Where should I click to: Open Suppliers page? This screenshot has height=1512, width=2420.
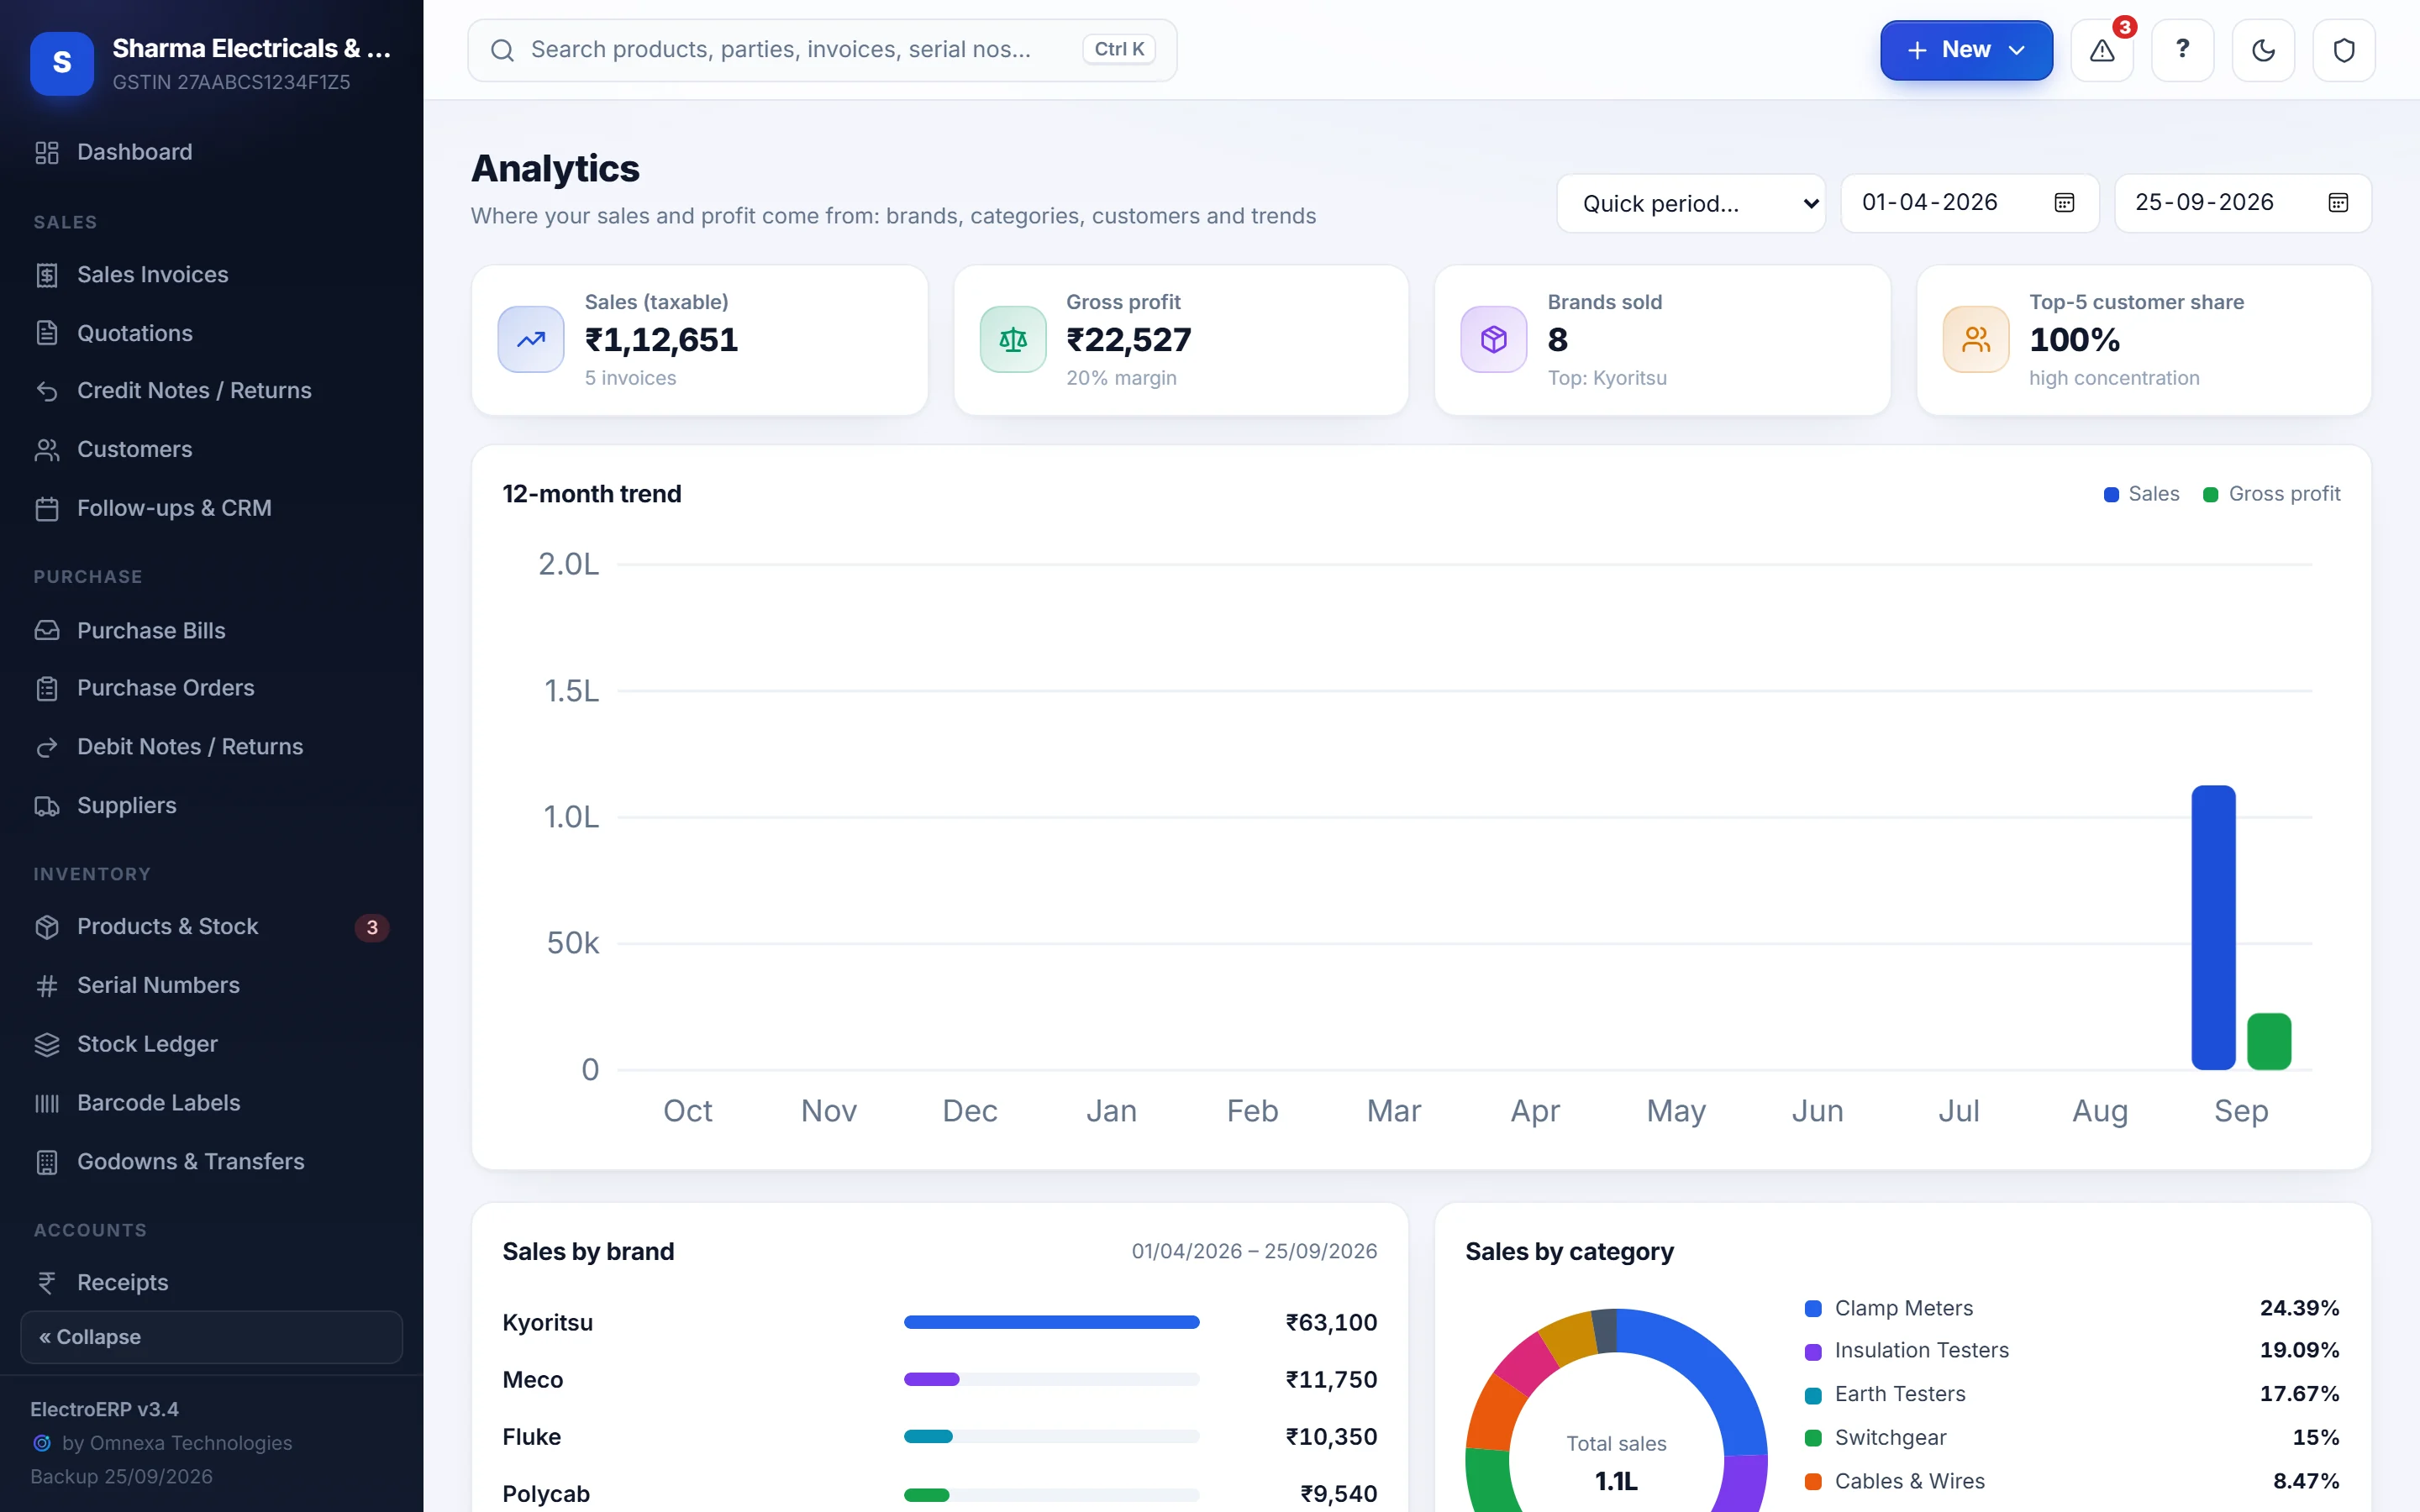[x=211, y=806]
